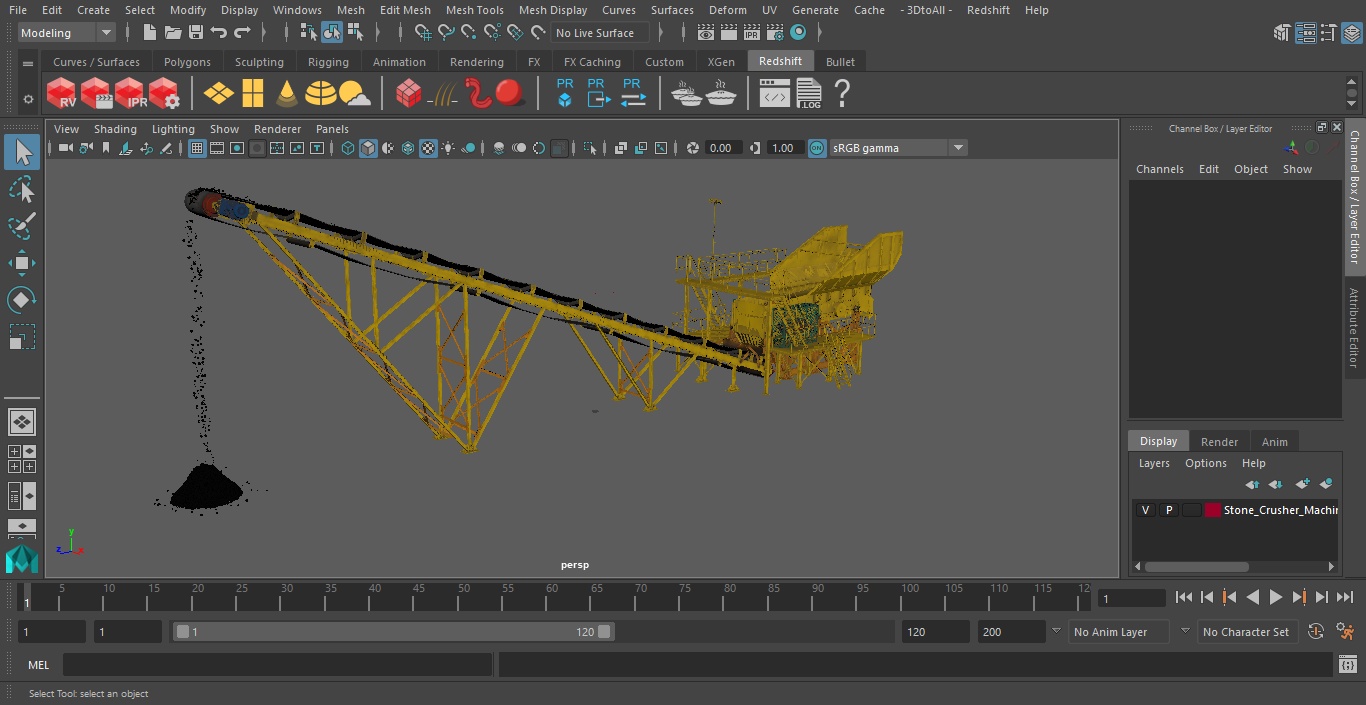Click the red layer color swatch
The height and width of the screenshot is (705, 1366).
pos(1213,510)
